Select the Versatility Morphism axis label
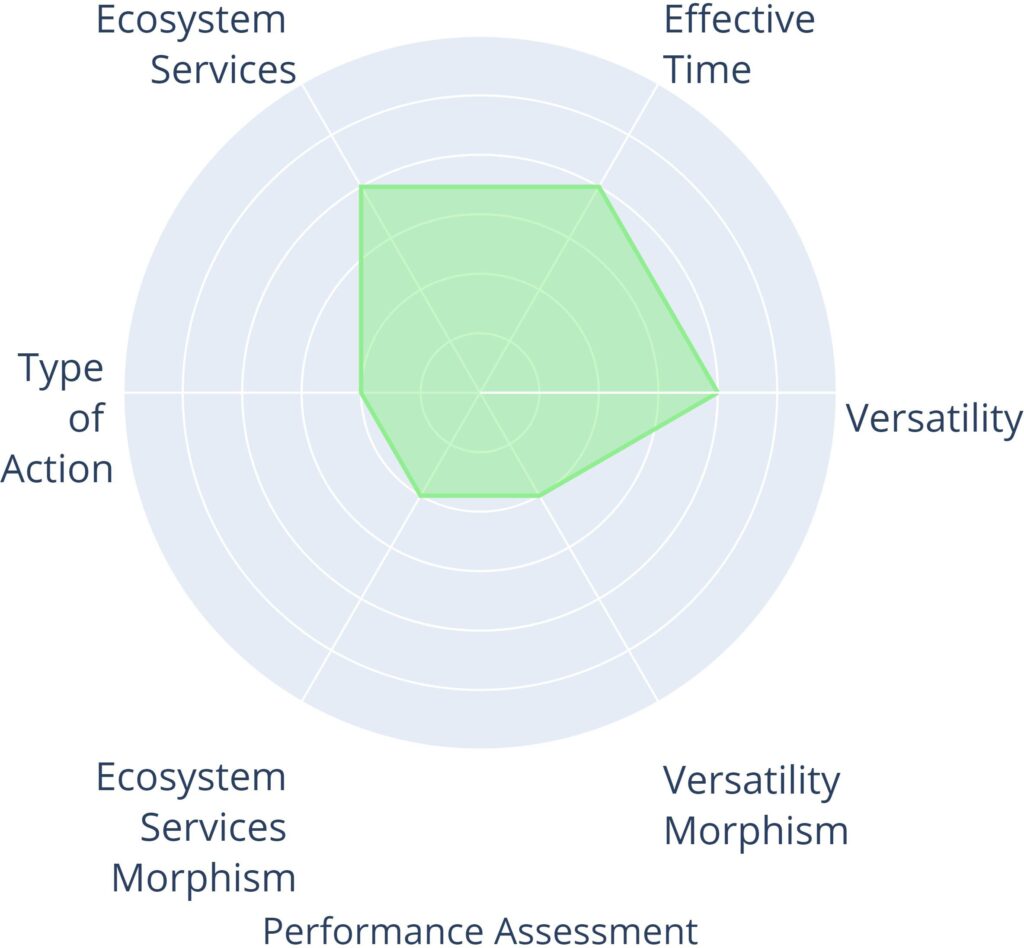Viewport: 1024px width, 948px height. click(755, 805)
